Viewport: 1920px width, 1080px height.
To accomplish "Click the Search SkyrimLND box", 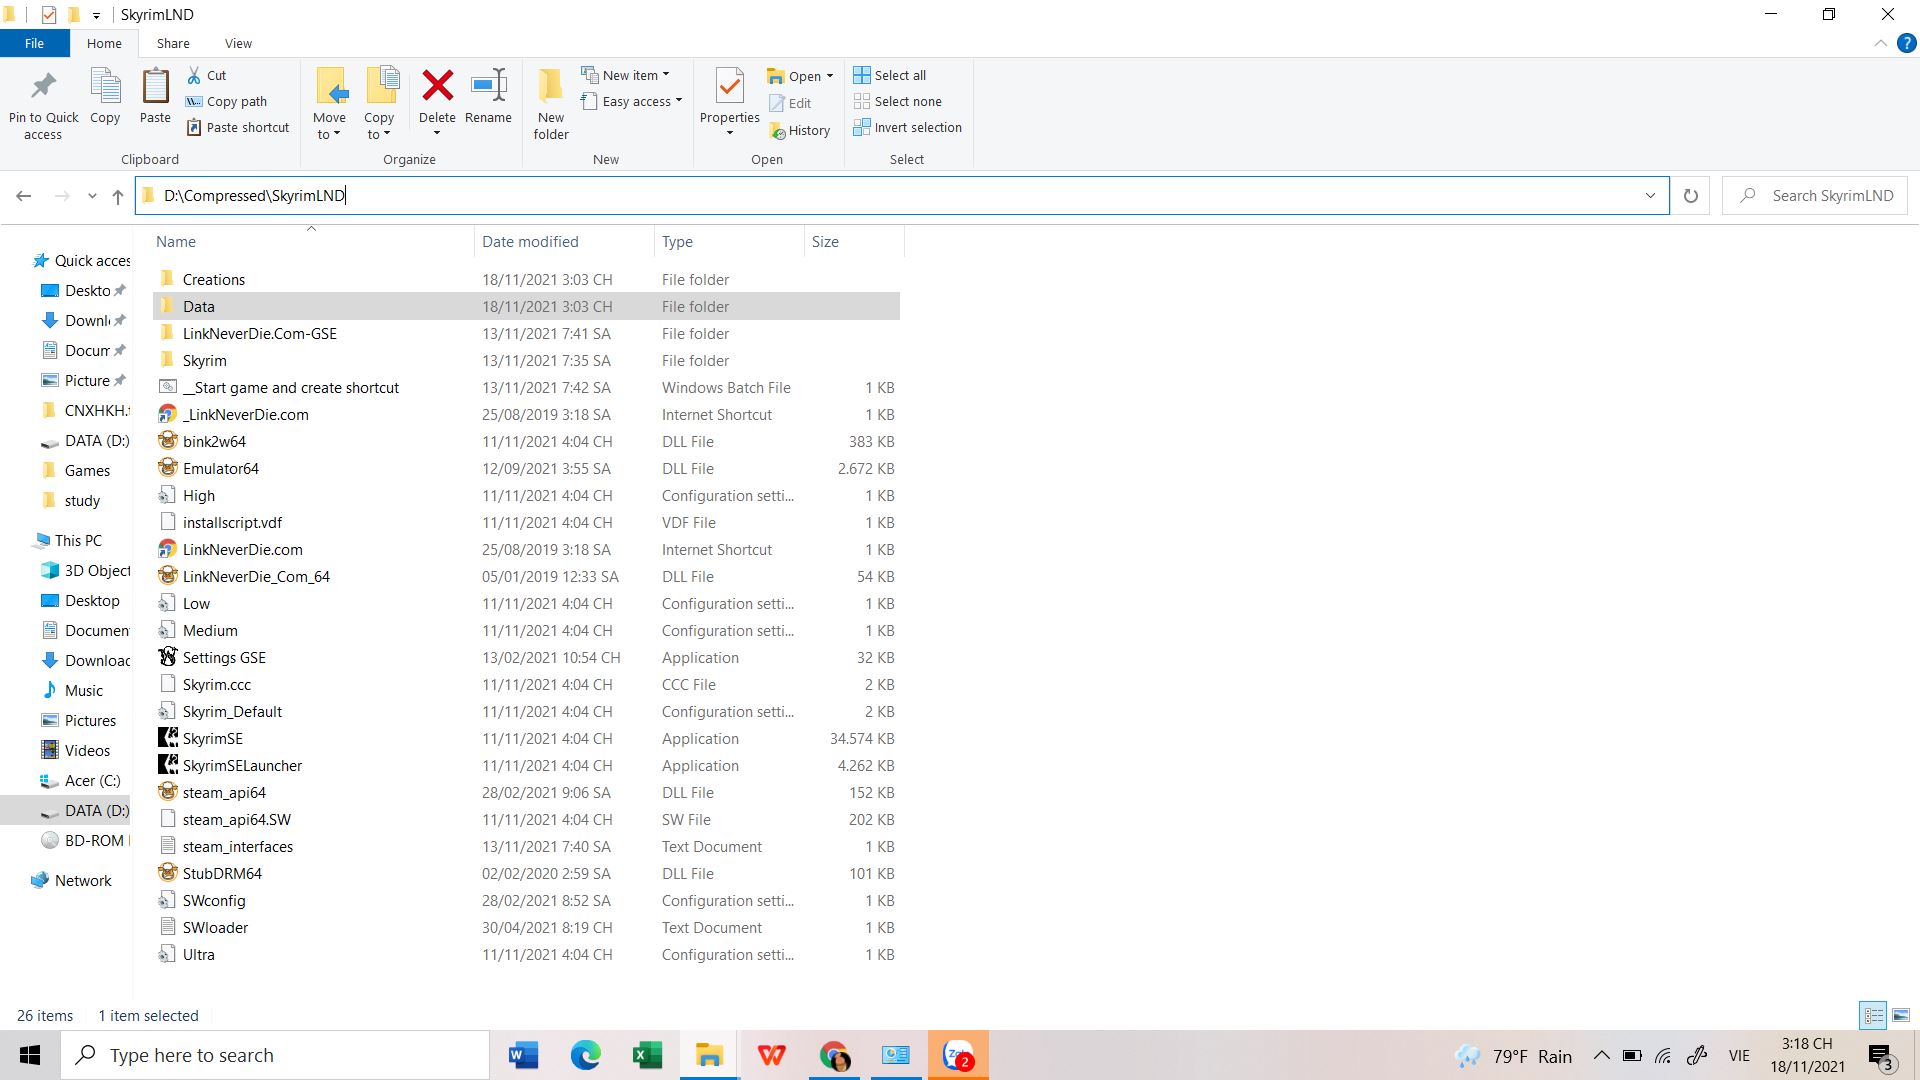I will tap(1815, 196).
